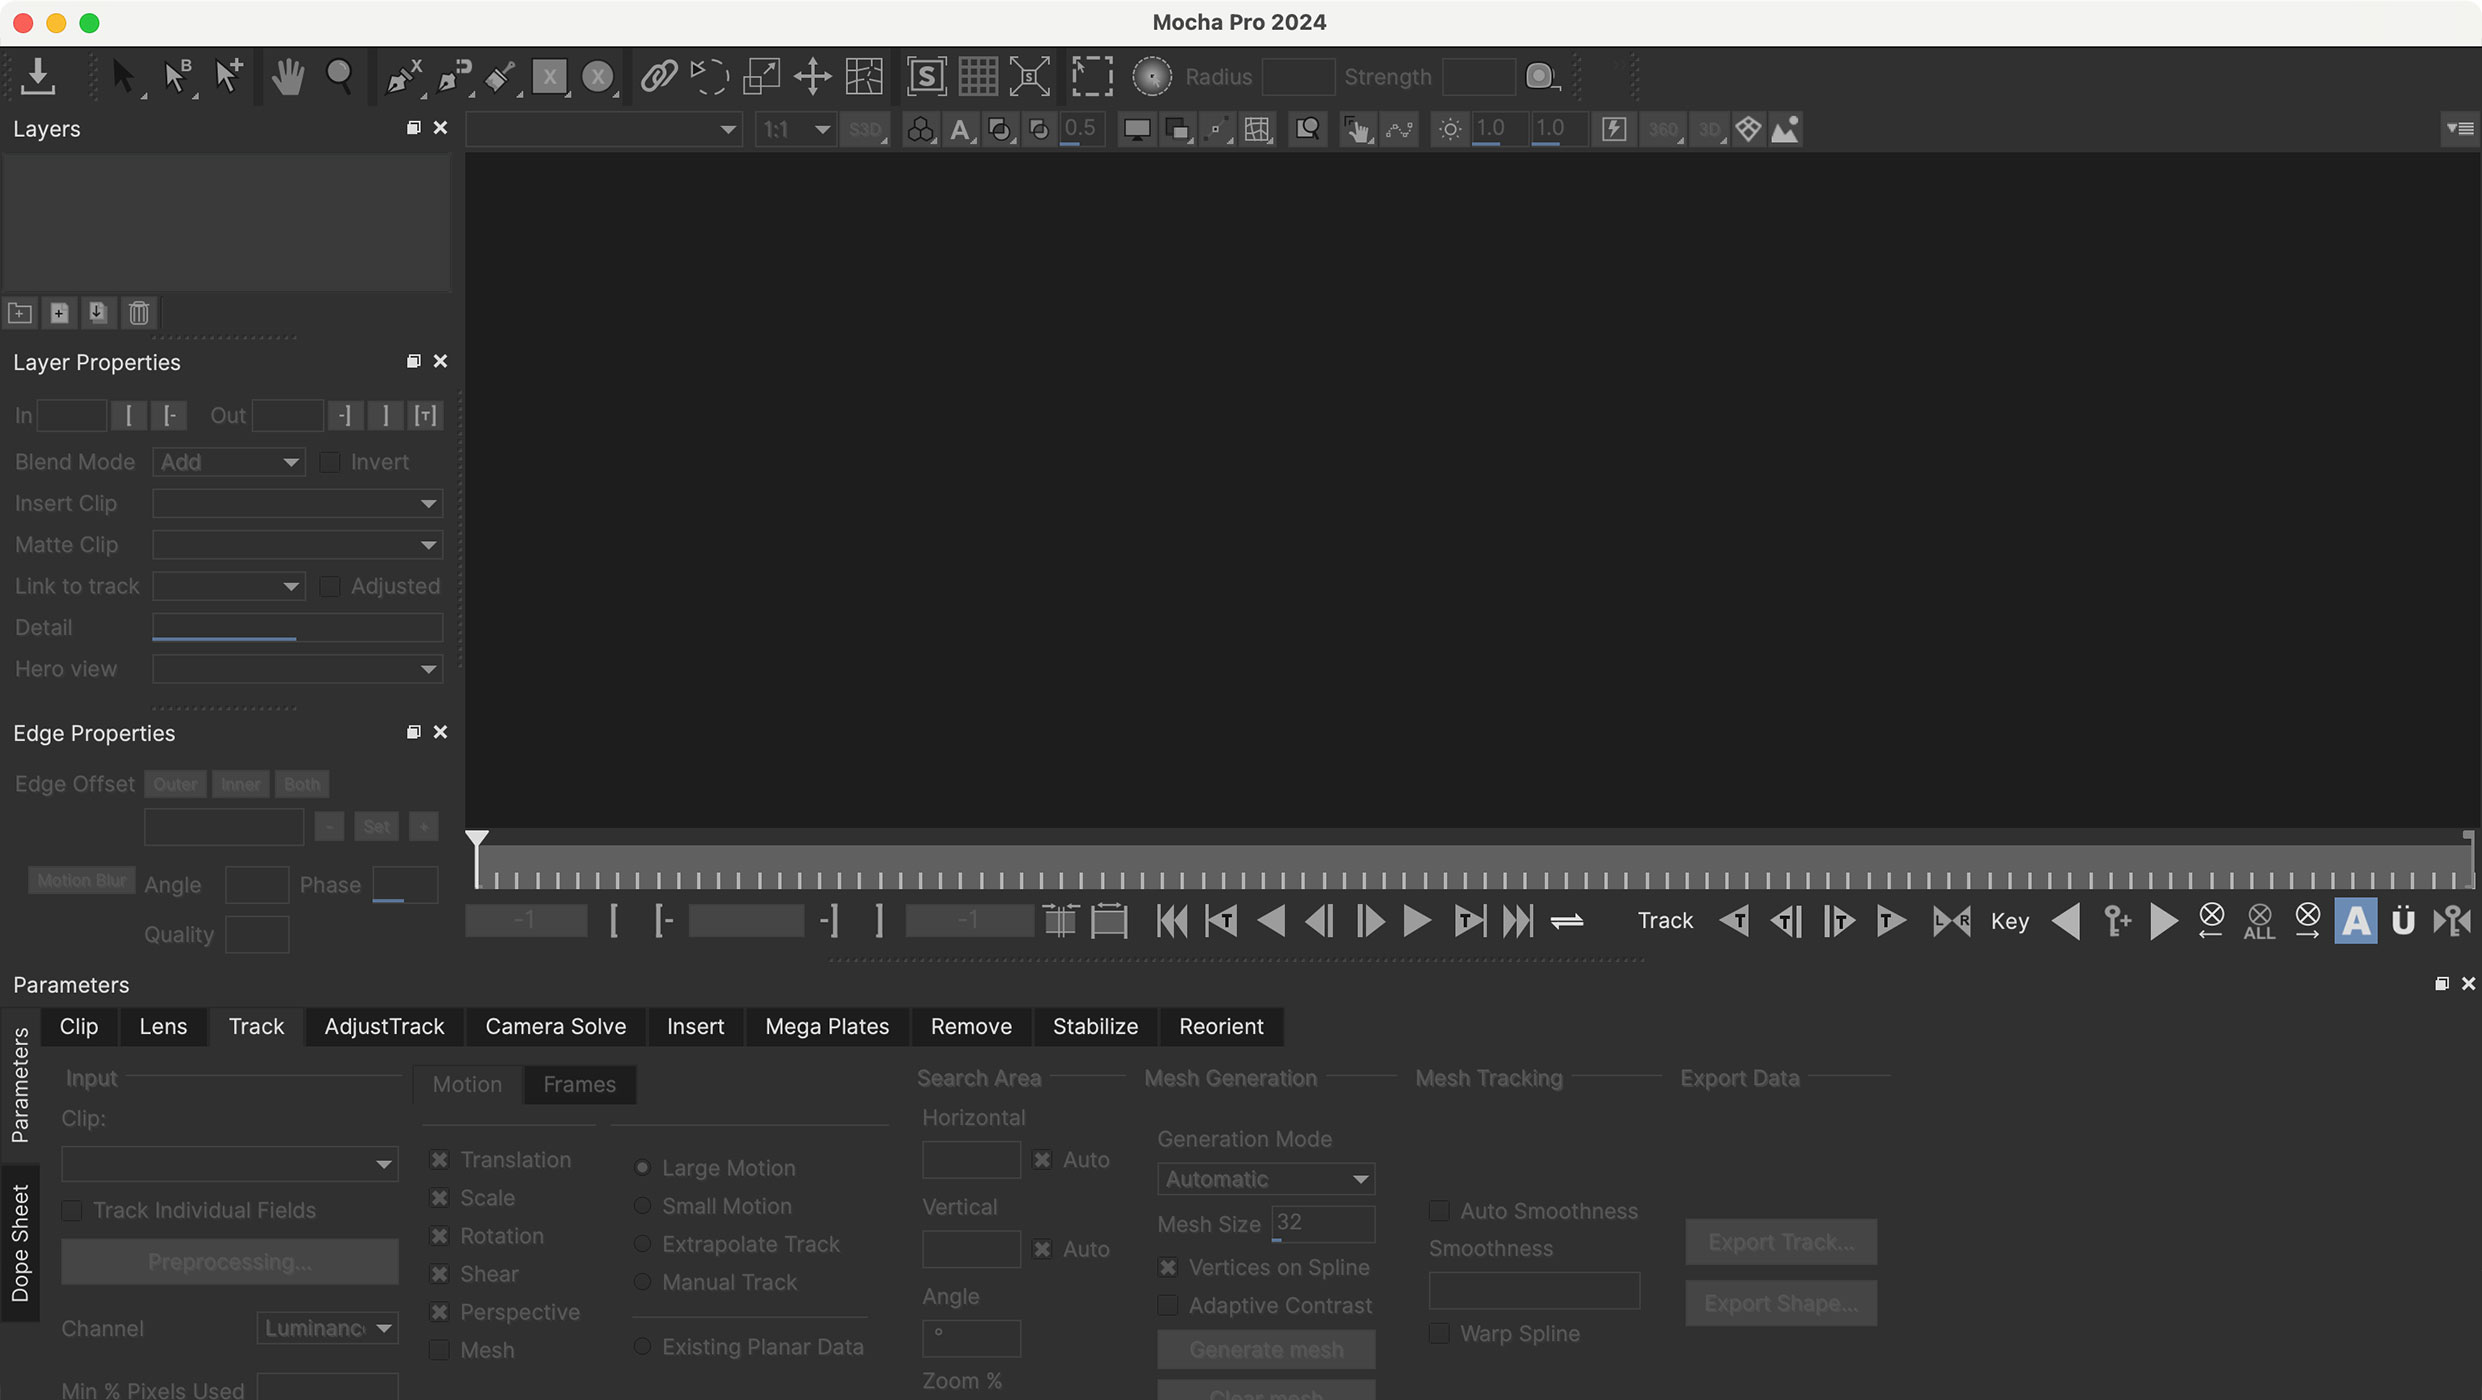2482x1400 pixels.
Task: Click the brightness sun icon in view bar
Action: 1450,129
